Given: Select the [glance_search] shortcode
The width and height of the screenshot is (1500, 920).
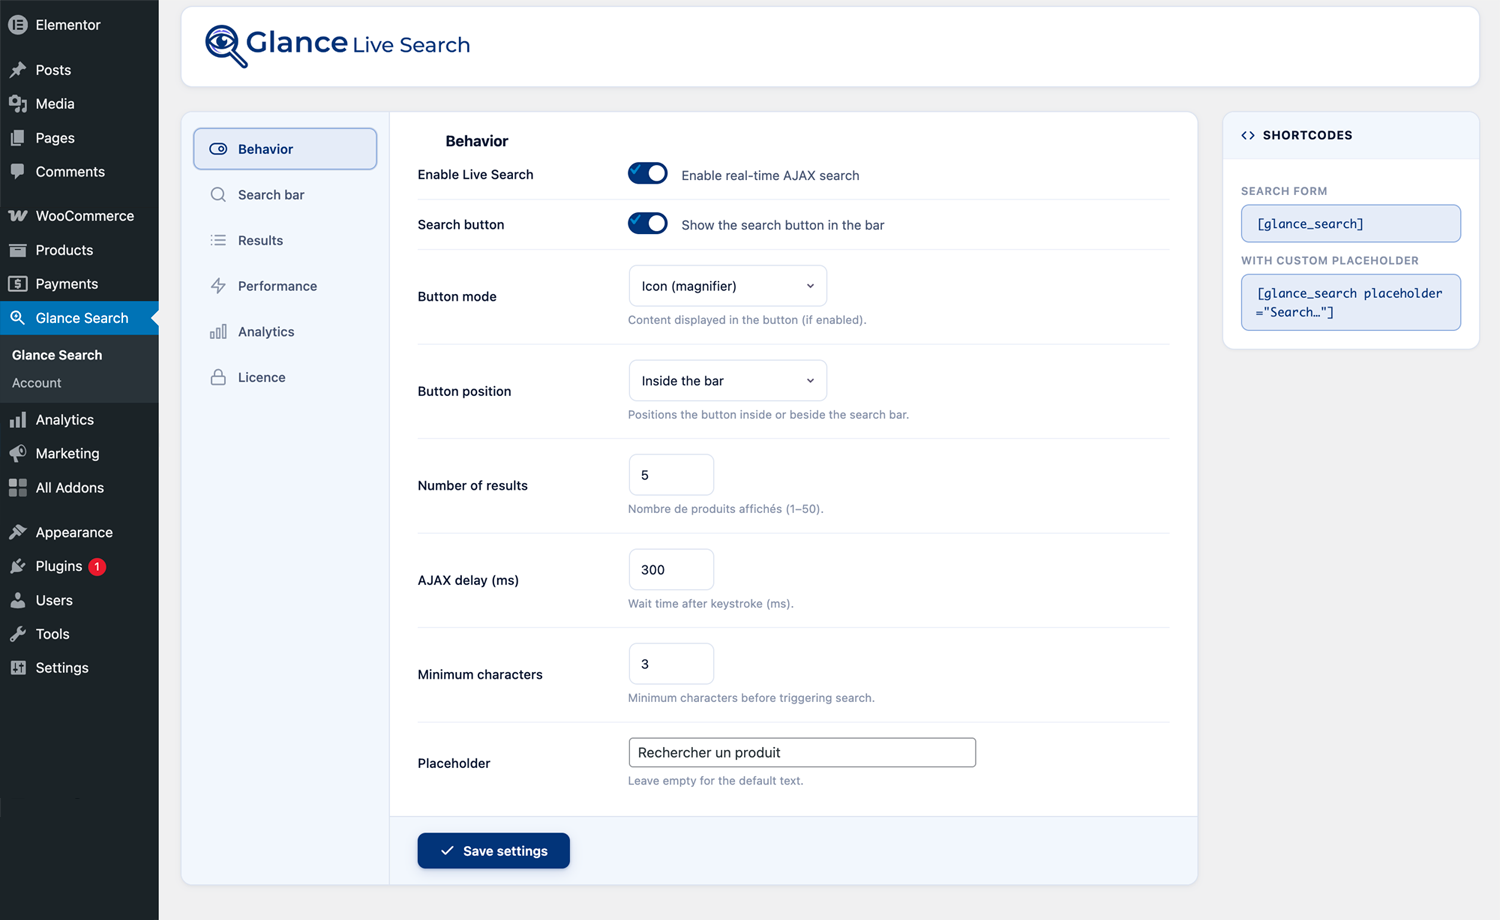Looking at the screenshot, I should [x=1350, y=223].
